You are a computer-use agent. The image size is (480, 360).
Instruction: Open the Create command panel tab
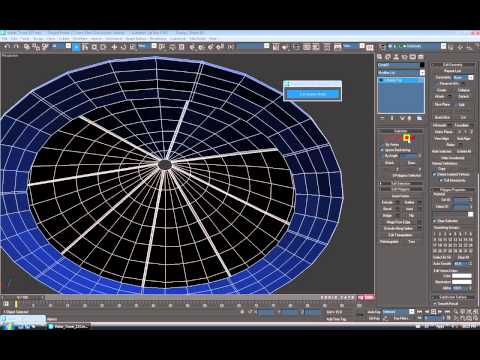(380, 57)
